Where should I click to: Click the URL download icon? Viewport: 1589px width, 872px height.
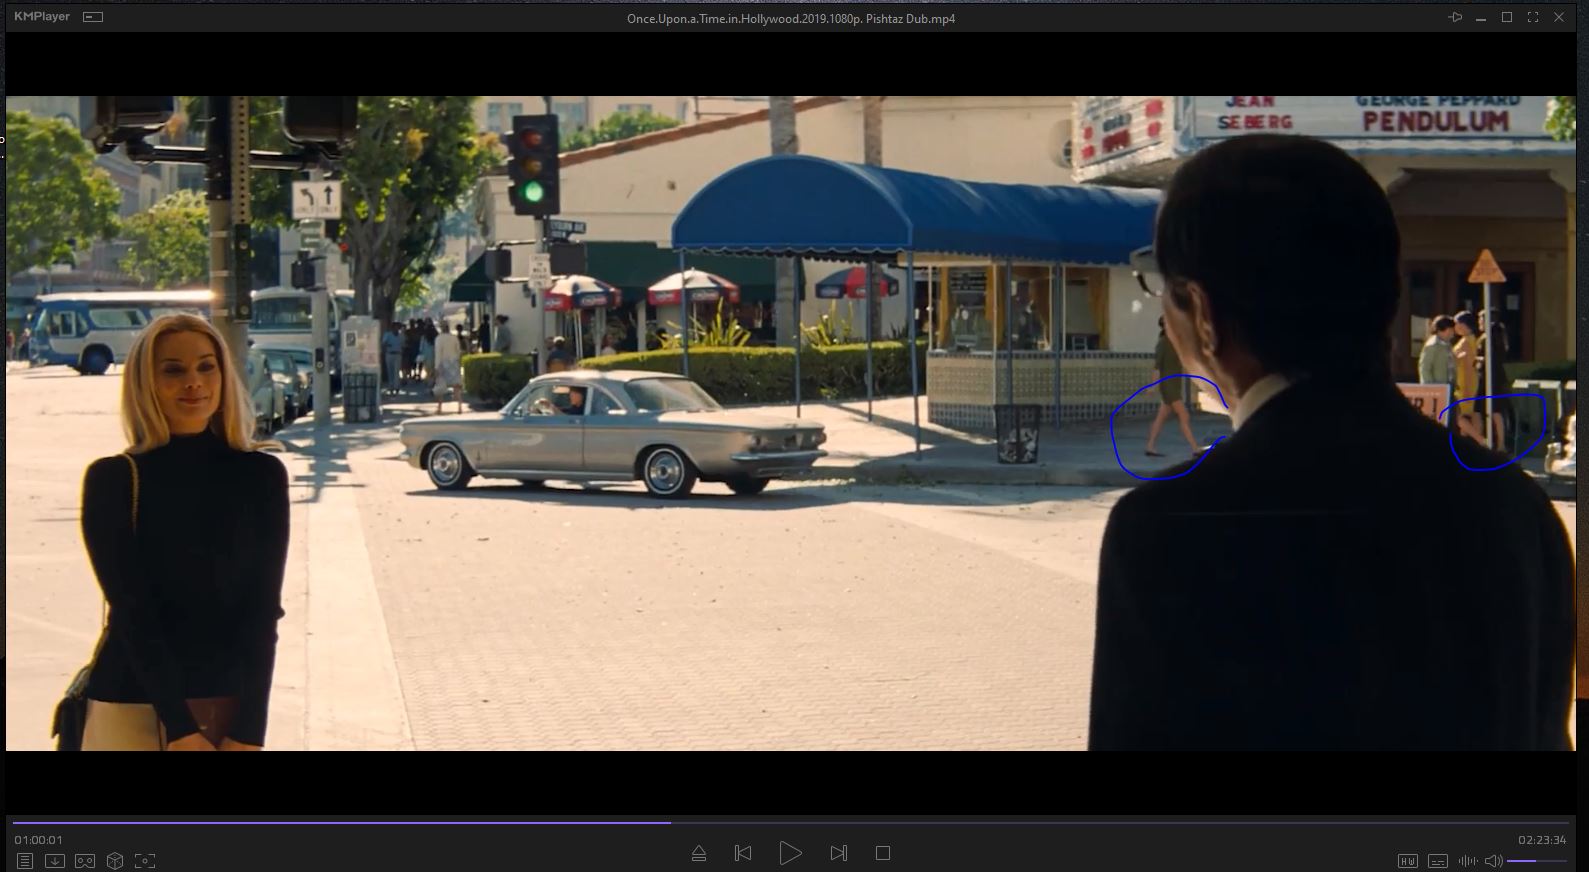(55, 861)
